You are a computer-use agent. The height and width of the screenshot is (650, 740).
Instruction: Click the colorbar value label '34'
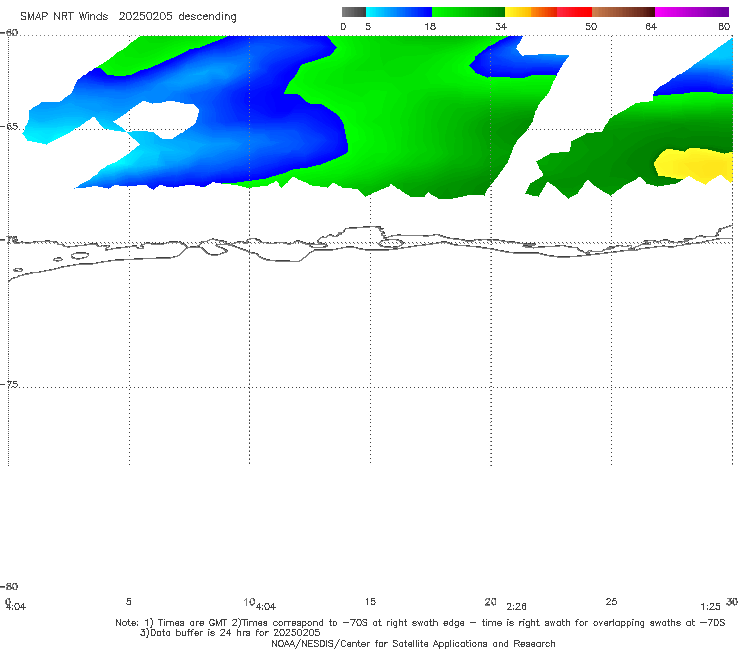[x=501, y=26]
